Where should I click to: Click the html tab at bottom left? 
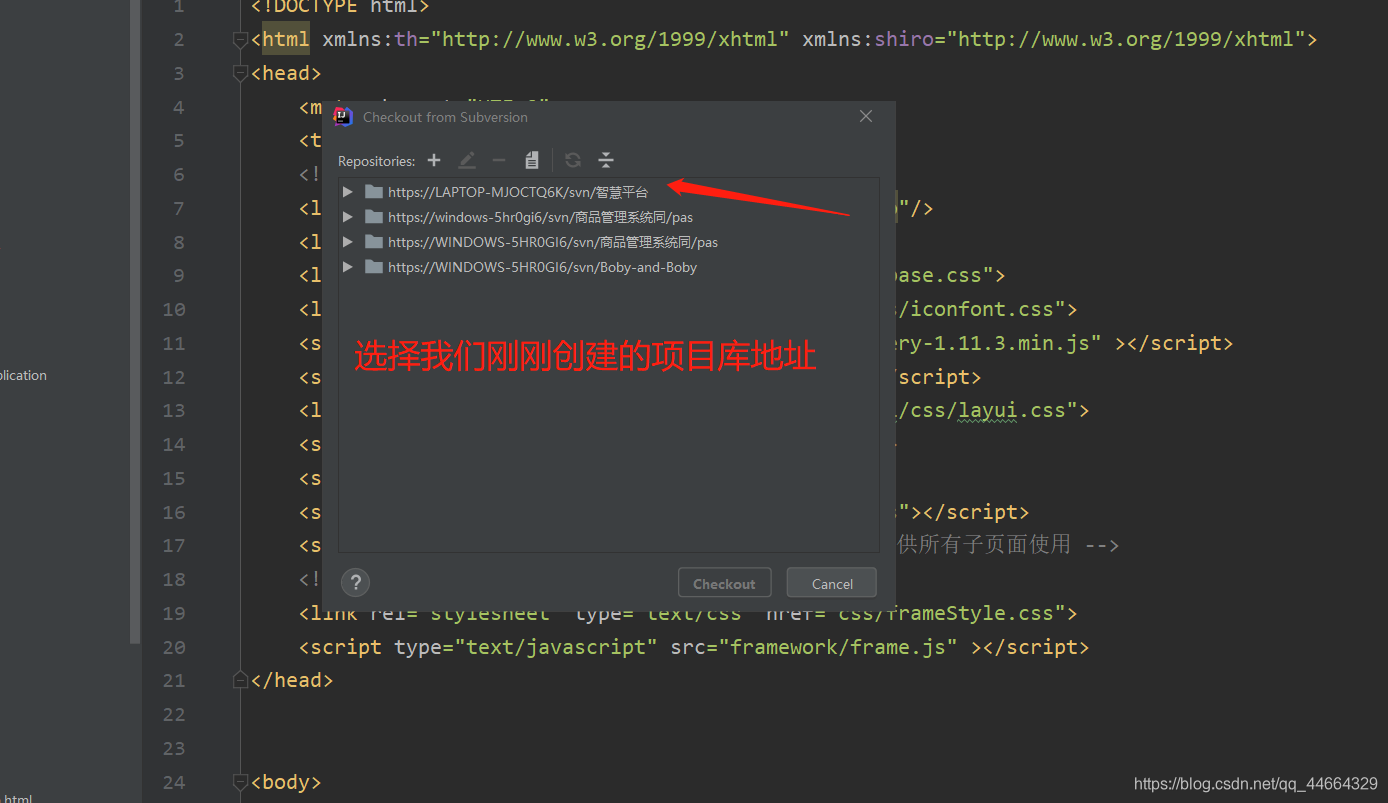click(19, 798)
